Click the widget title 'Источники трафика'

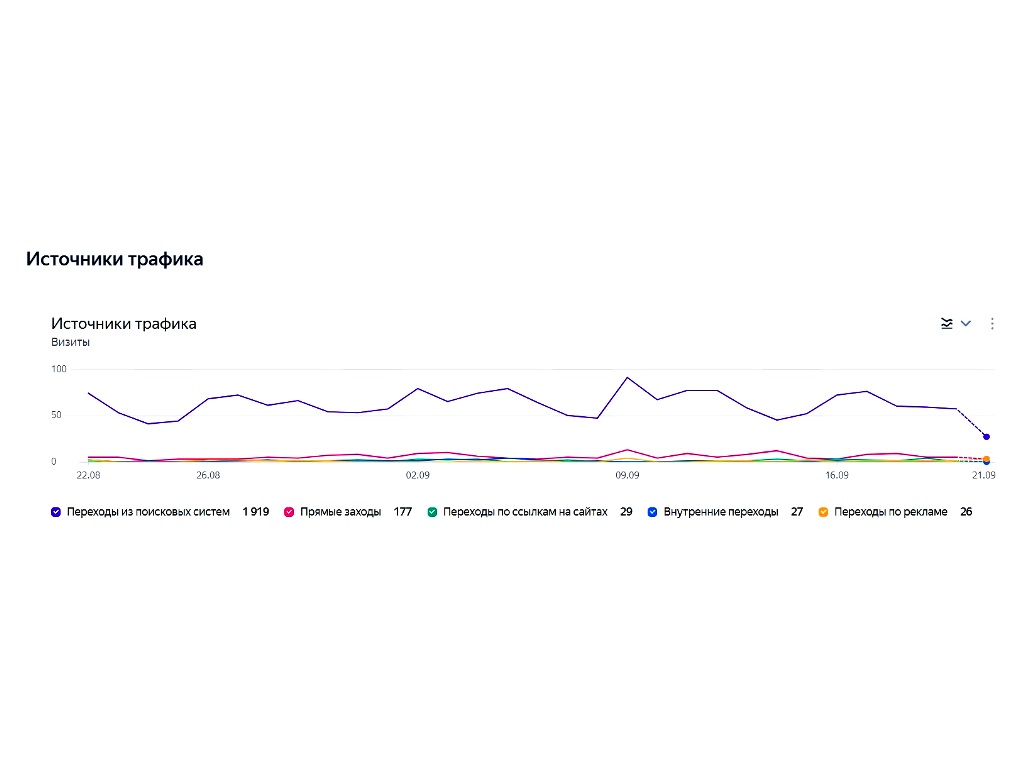tap(124, 324)
